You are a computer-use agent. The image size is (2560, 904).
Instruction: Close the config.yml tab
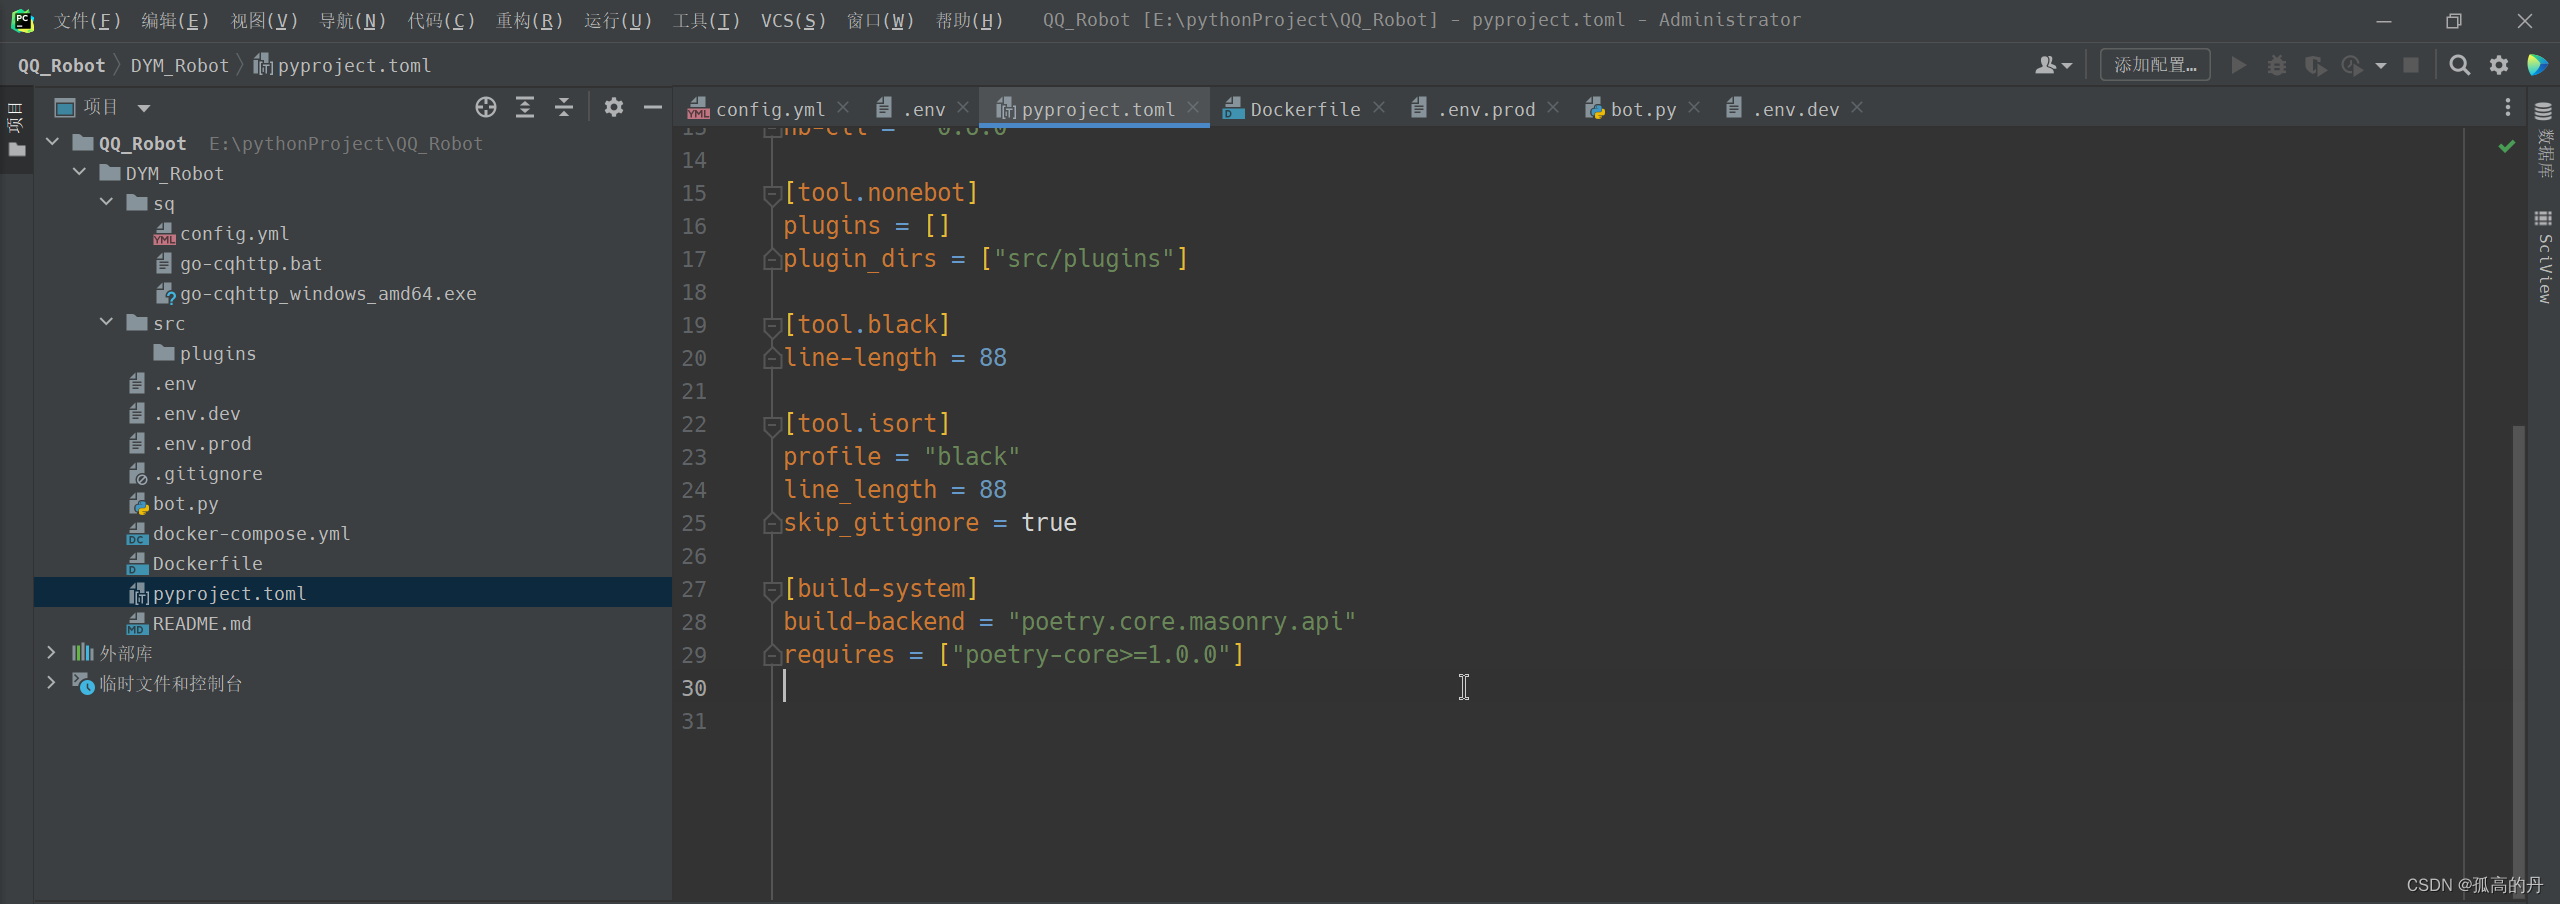click(843, 107)
